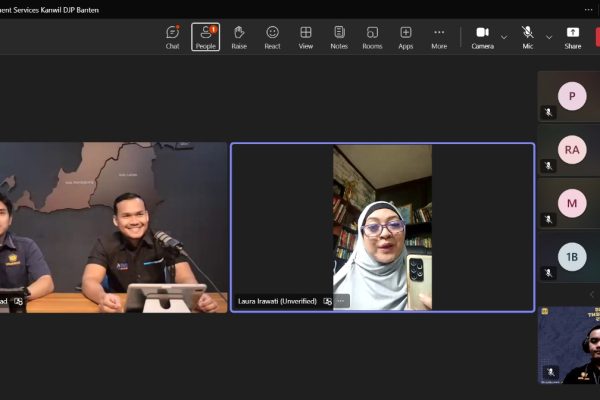Open the meeting Notes
This screenshot has height=400, width=600.
click(x=339, y=37)
